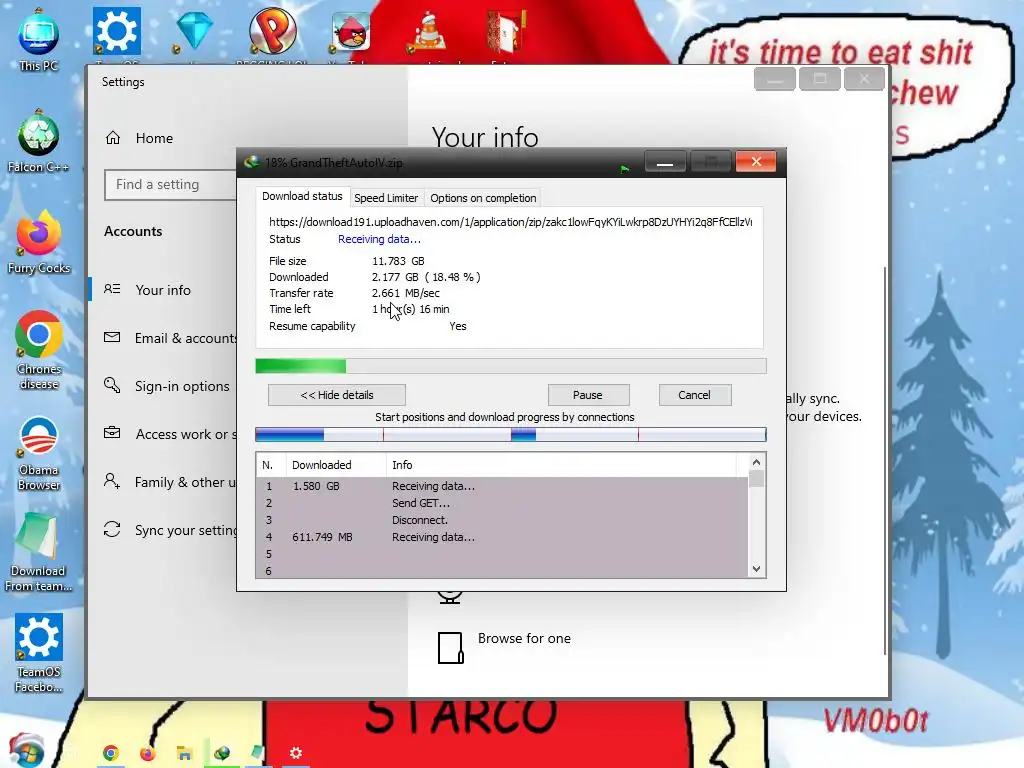This screenshot has height=768, width=1024.
Task: Switch to the Download status tab
Action: coord(302,196)
